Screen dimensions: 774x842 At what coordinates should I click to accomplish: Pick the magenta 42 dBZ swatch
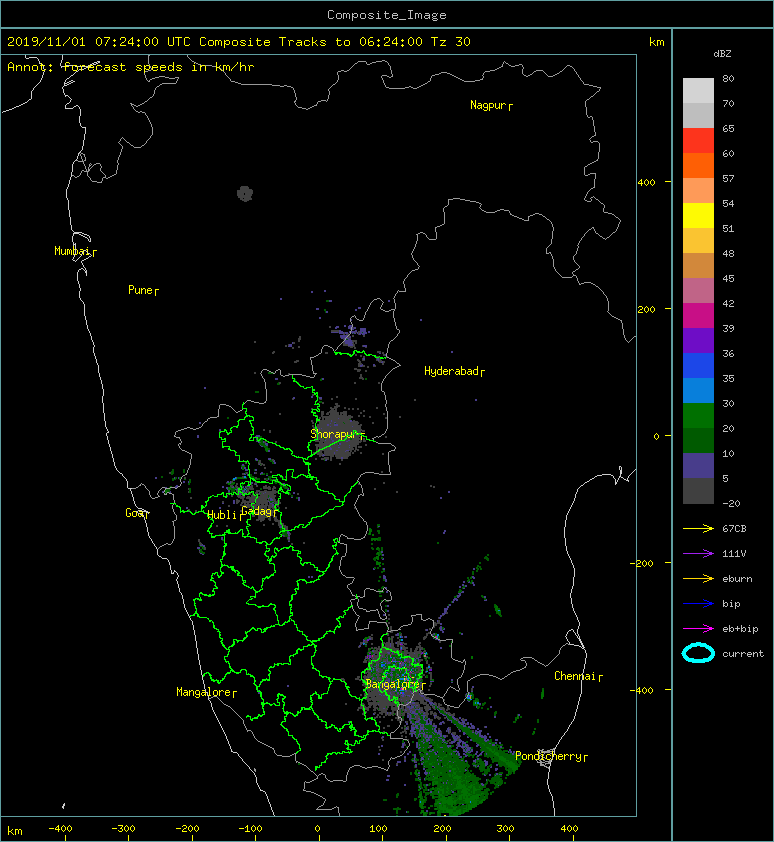[x=698, y=315]
